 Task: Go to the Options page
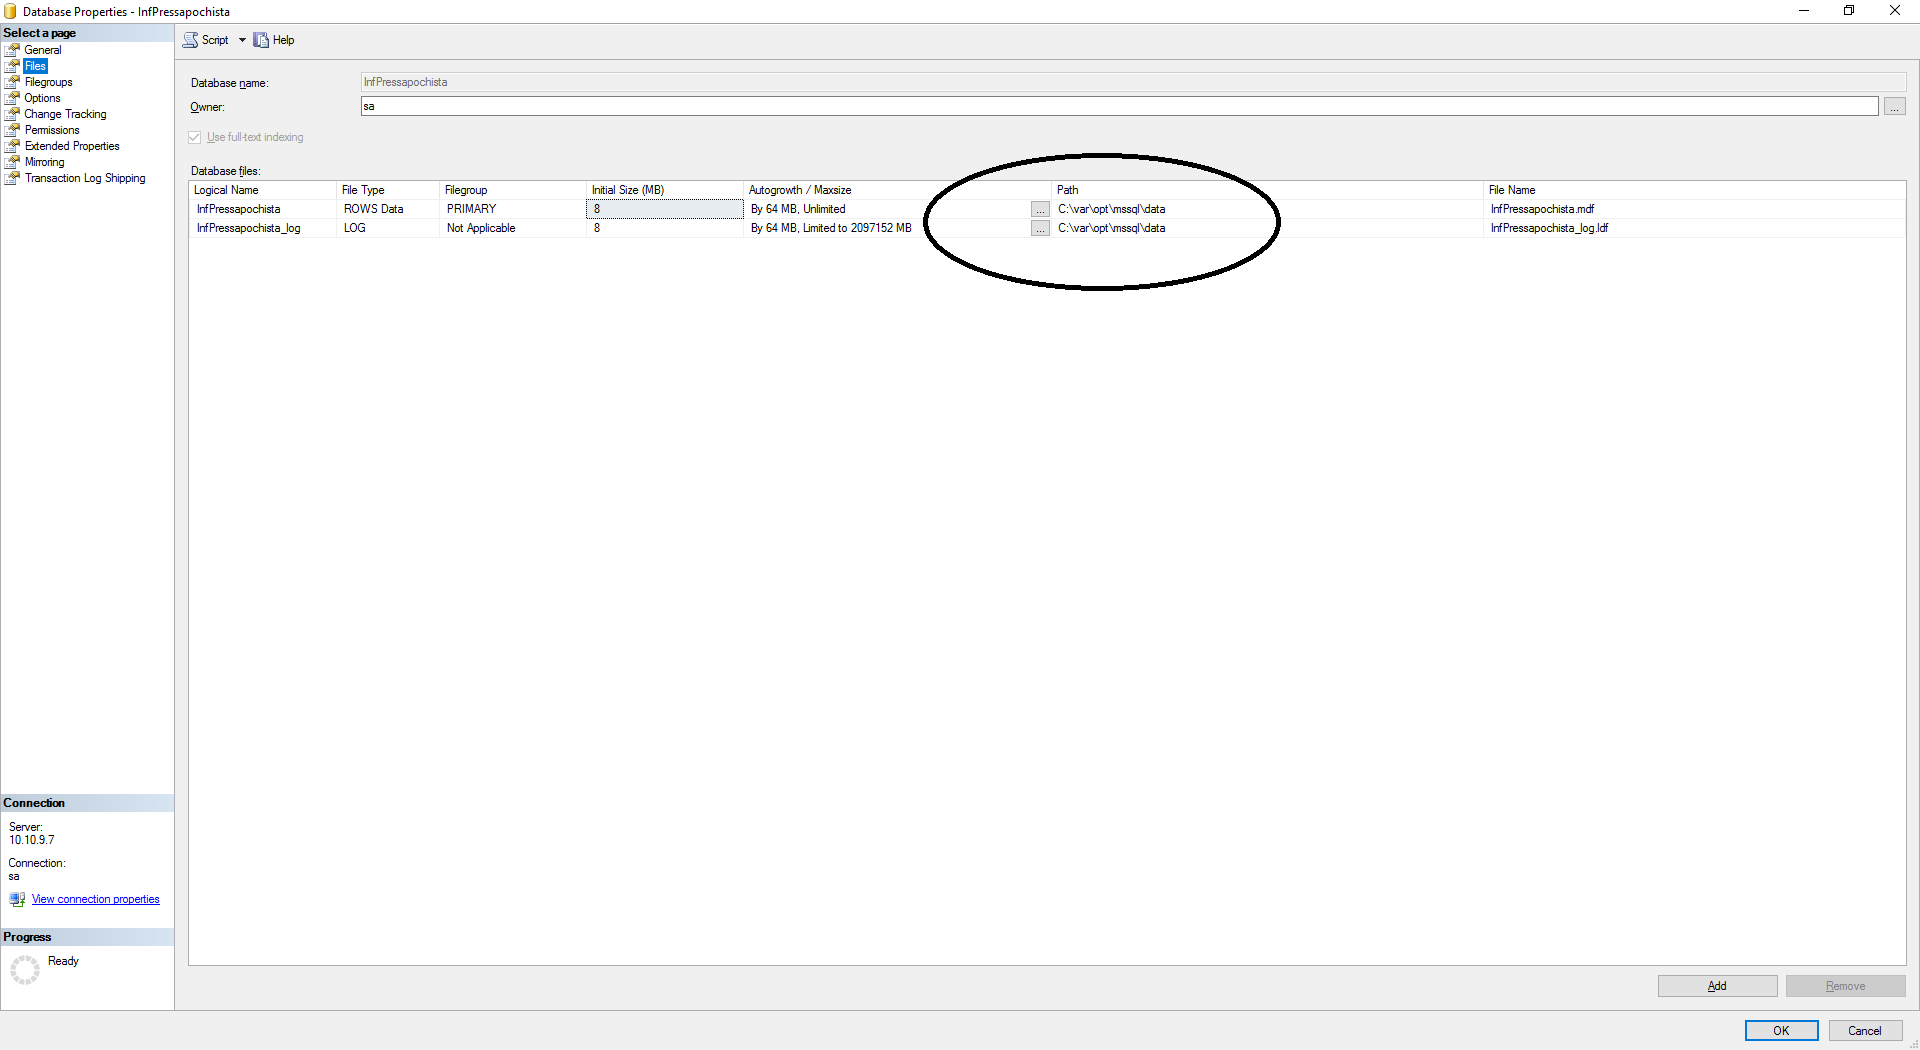(42, 98)
